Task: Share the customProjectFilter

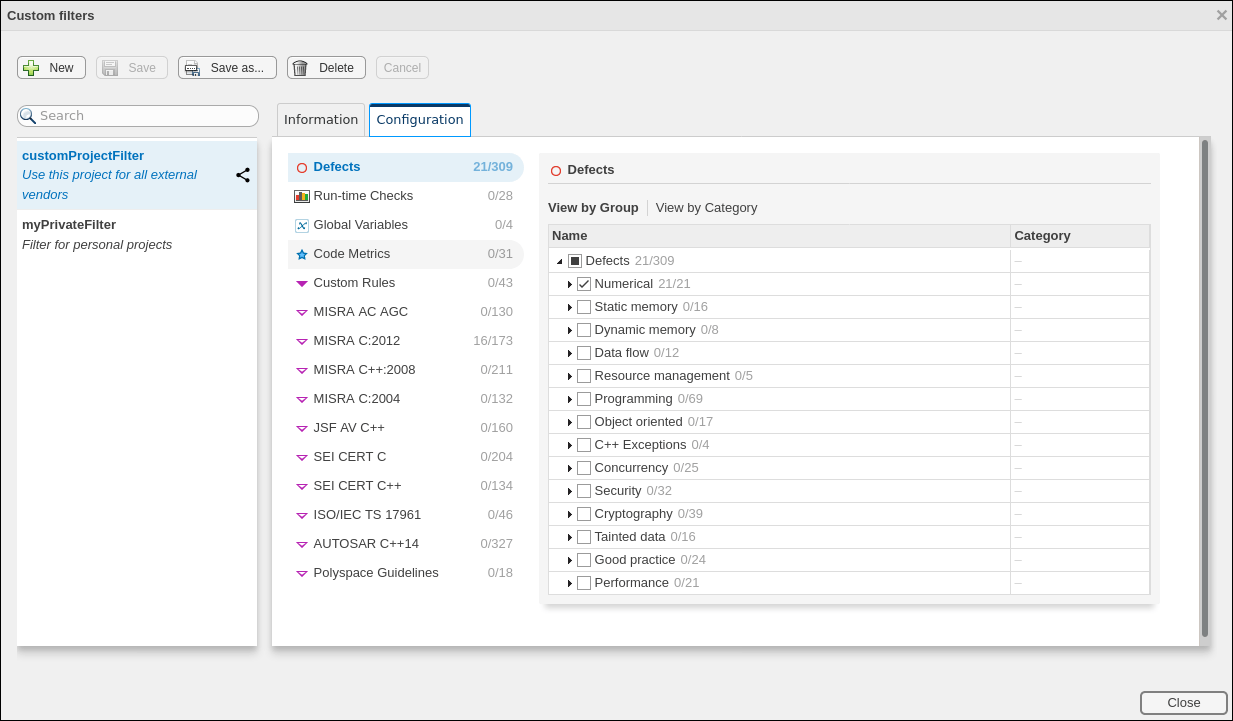Action: point(242,175)
